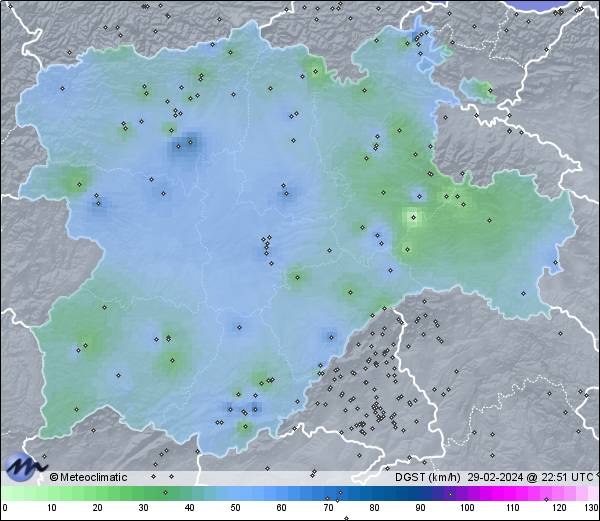Click the scale label 40
Viewport: 600px width, 521px height.
pos(189,508)
